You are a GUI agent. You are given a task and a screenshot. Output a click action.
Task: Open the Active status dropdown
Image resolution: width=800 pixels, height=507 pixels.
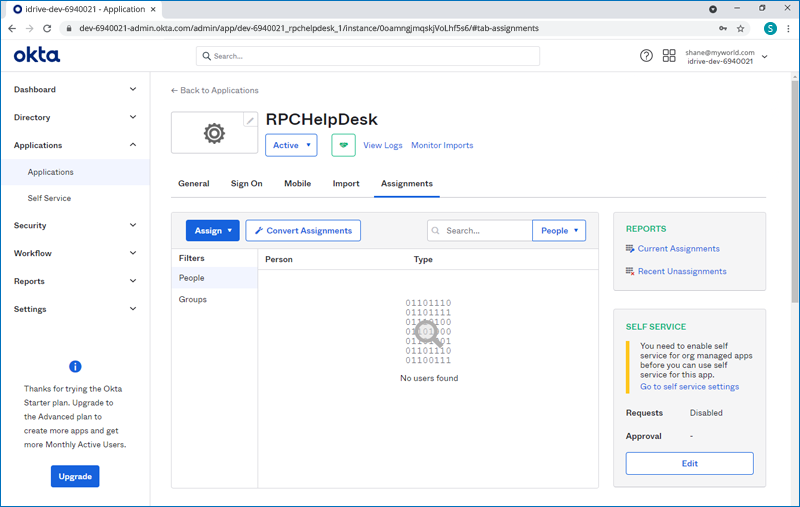coord(291,145)
